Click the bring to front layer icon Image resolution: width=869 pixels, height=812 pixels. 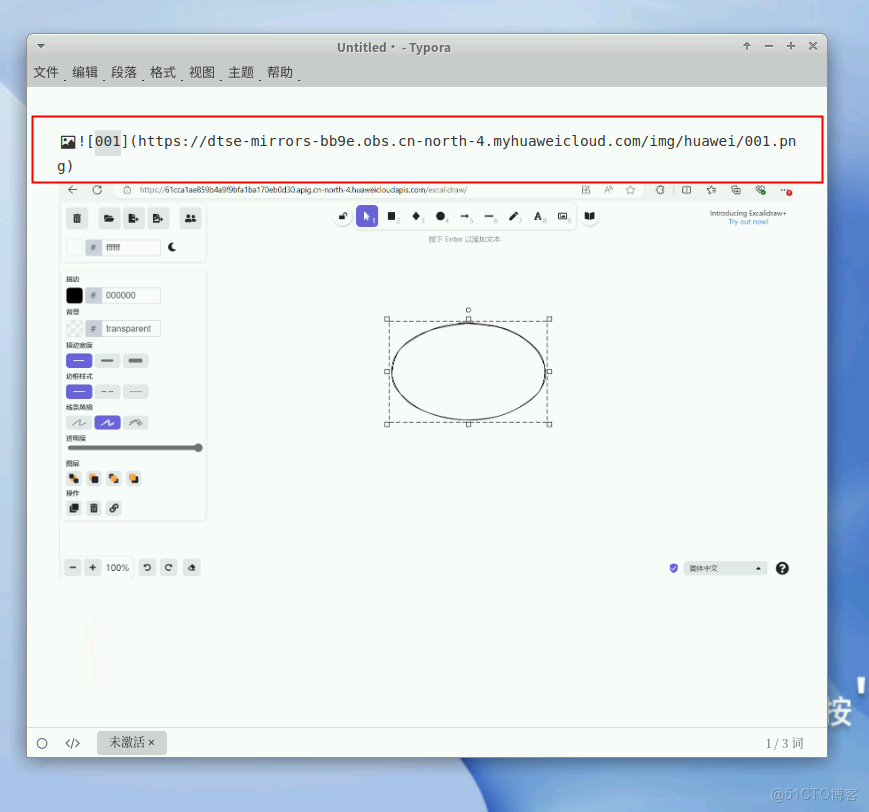pos(134,478)
